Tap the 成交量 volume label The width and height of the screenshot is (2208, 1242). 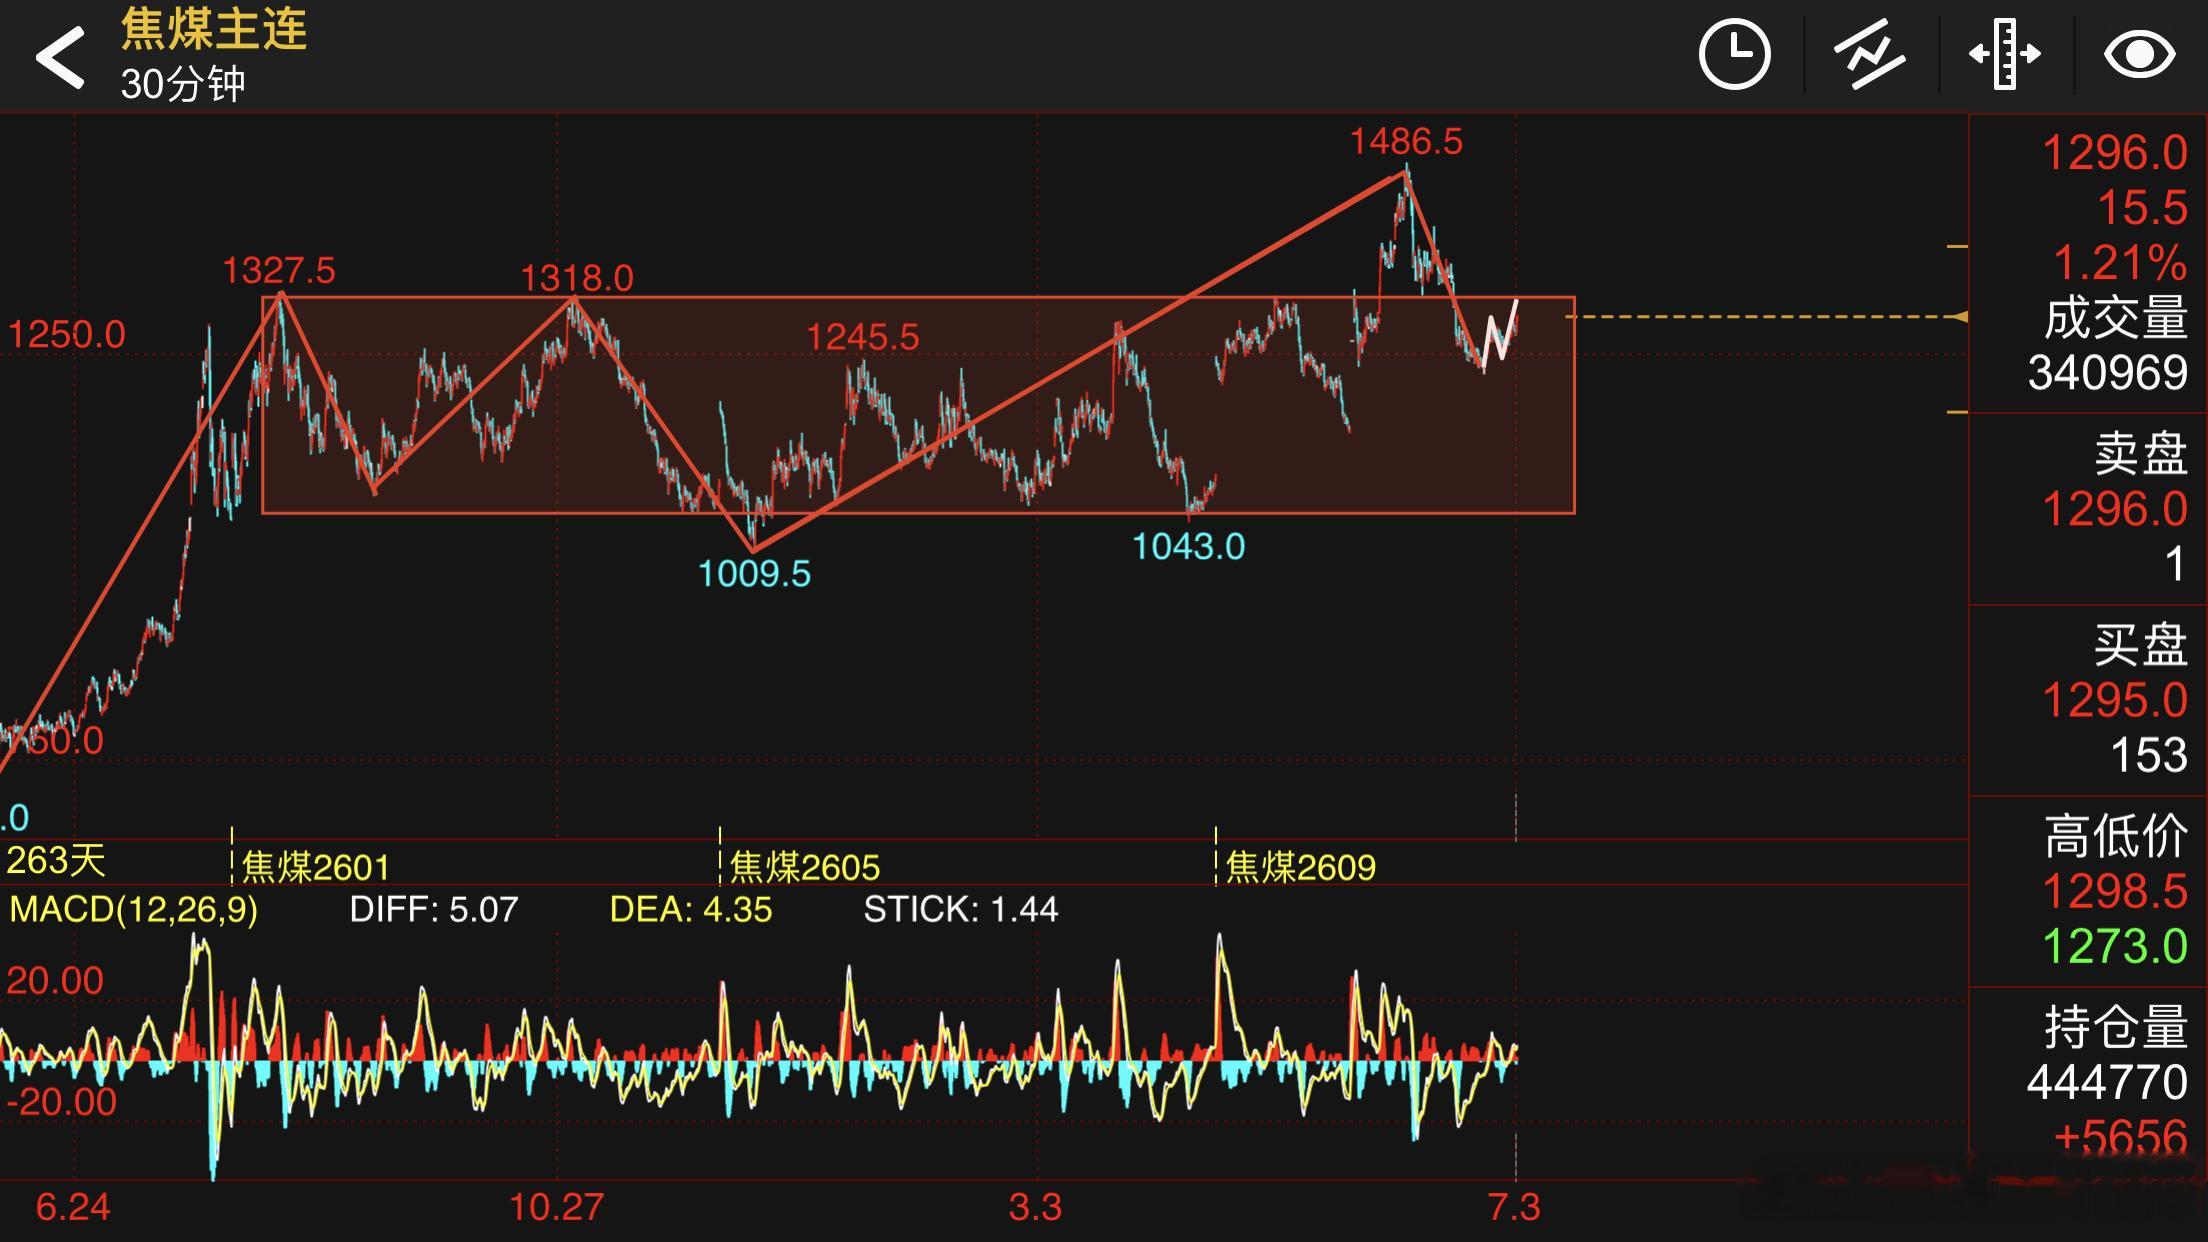(x=2116, y=318)
